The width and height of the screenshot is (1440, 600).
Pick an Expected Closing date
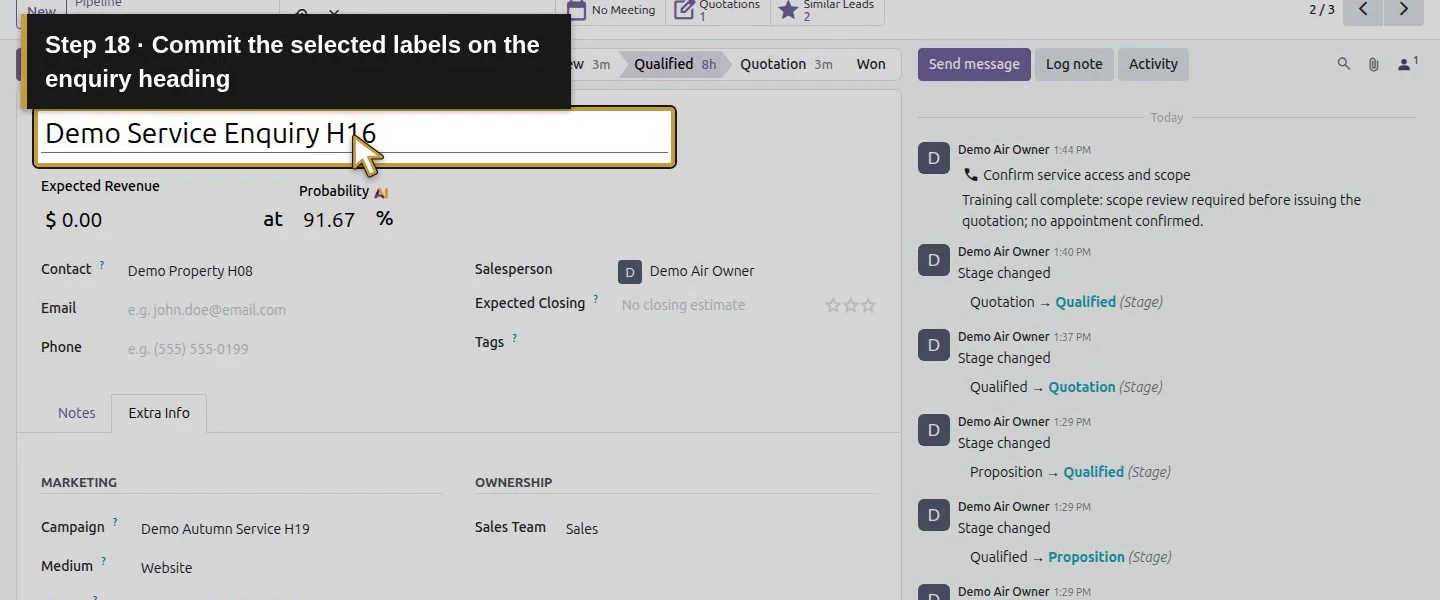coord(718,305)
